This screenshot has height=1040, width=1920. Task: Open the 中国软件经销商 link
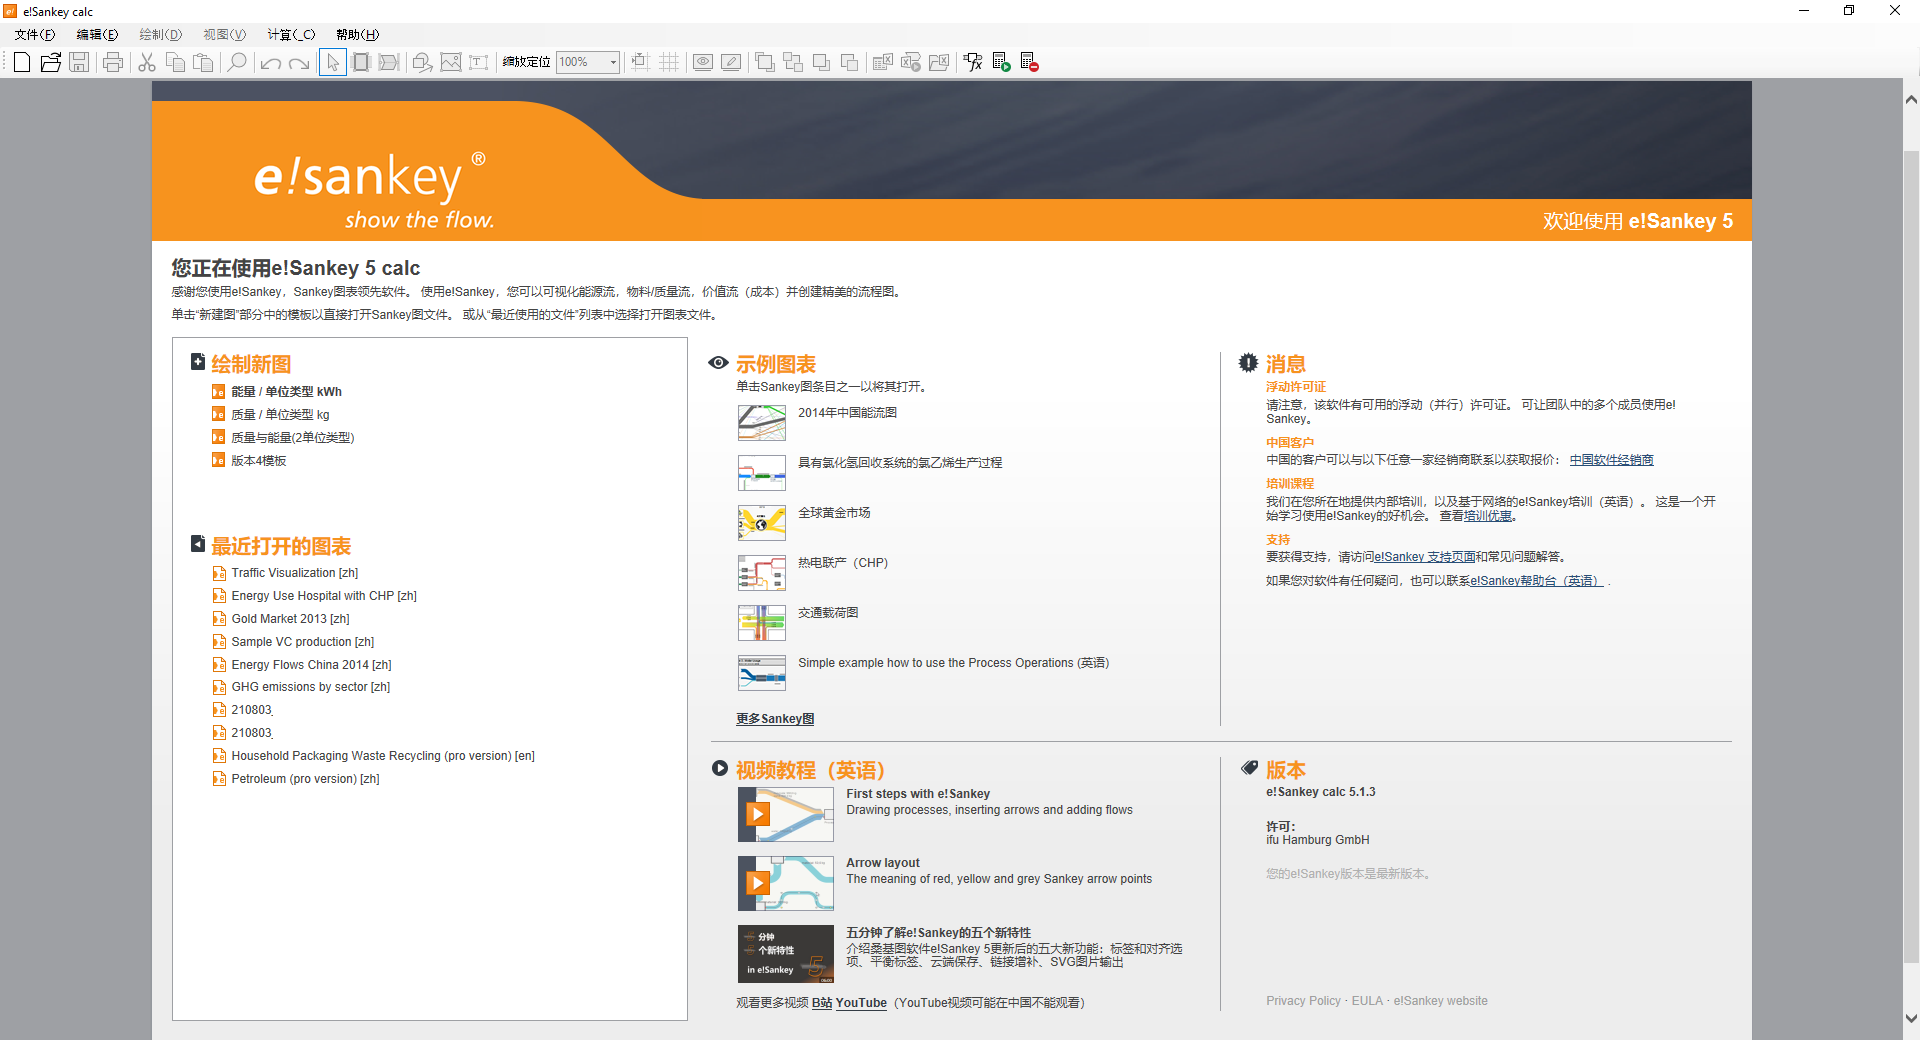(x=1611, y=460)
